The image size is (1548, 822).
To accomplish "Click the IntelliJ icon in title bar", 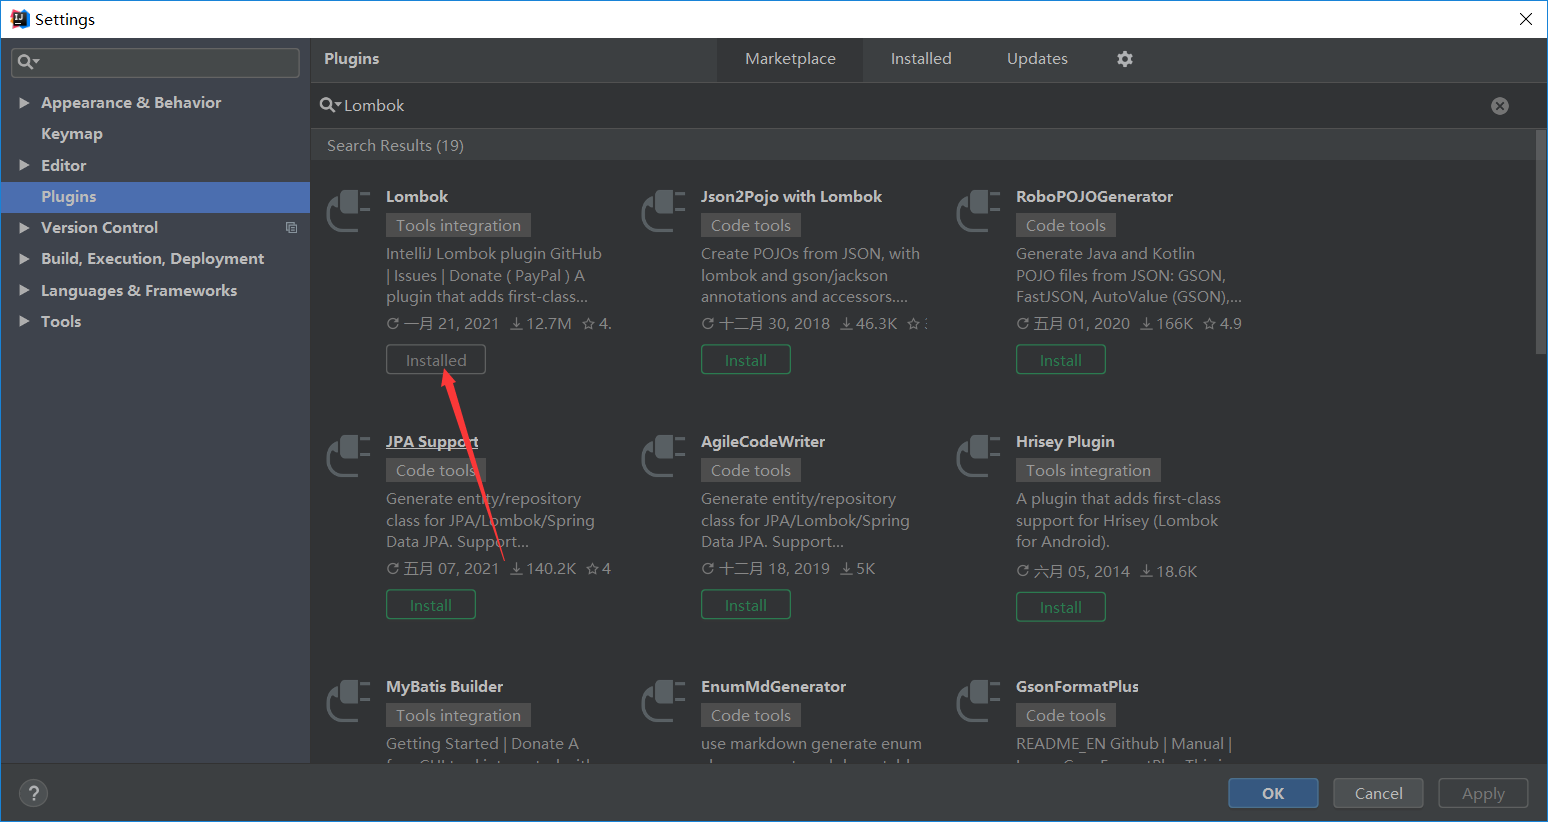I will (x=19, y=19).
